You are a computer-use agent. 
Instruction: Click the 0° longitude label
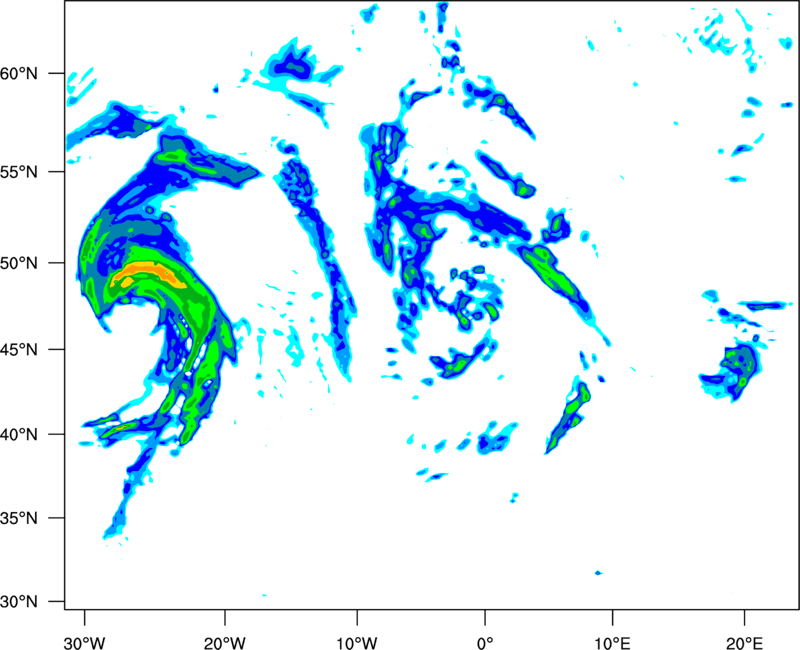[485, 643]
